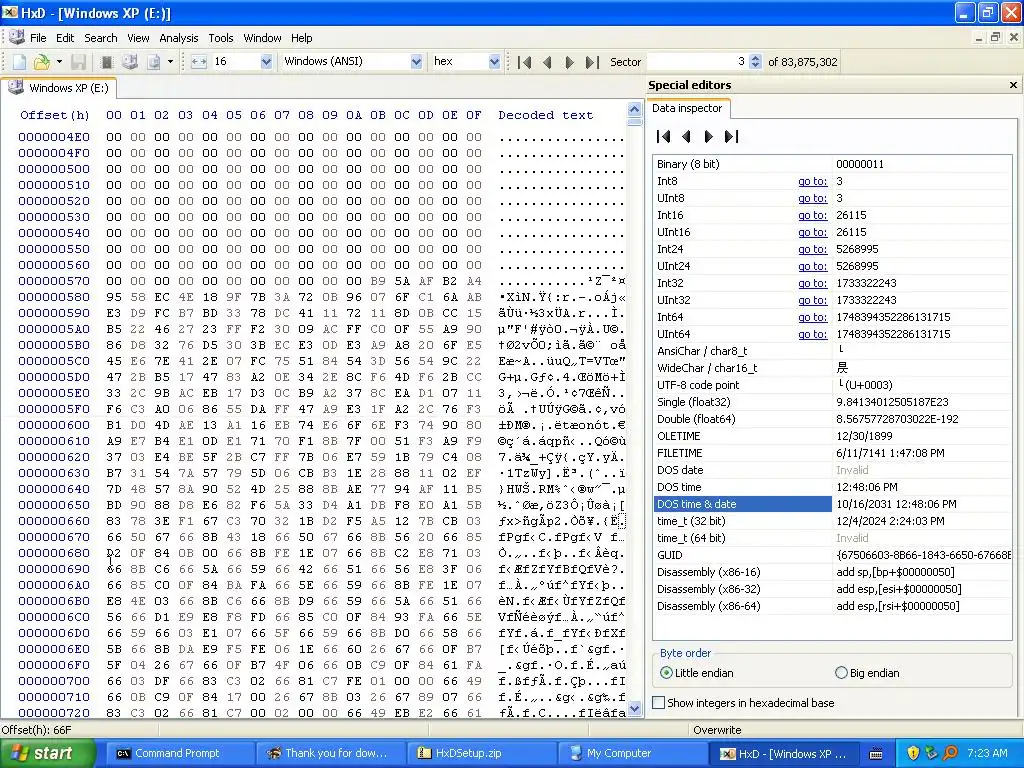The width and height of the screenshot is (1024, 768).
Task: Click go to link for Int24
Action: (x=812, y=249)
